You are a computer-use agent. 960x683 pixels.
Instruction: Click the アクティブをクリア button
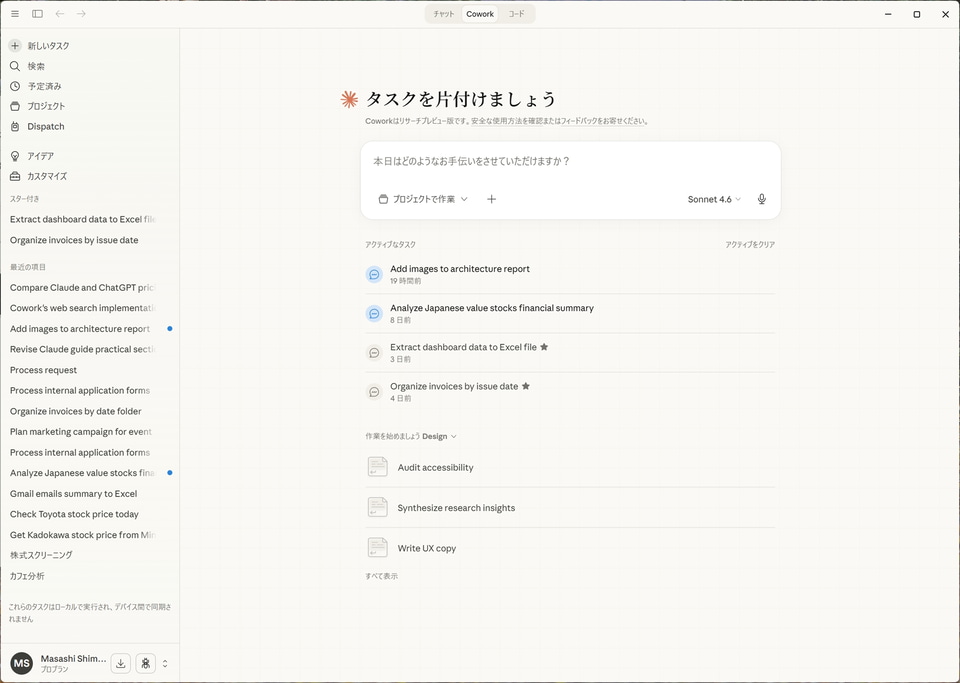coord(750,244)
